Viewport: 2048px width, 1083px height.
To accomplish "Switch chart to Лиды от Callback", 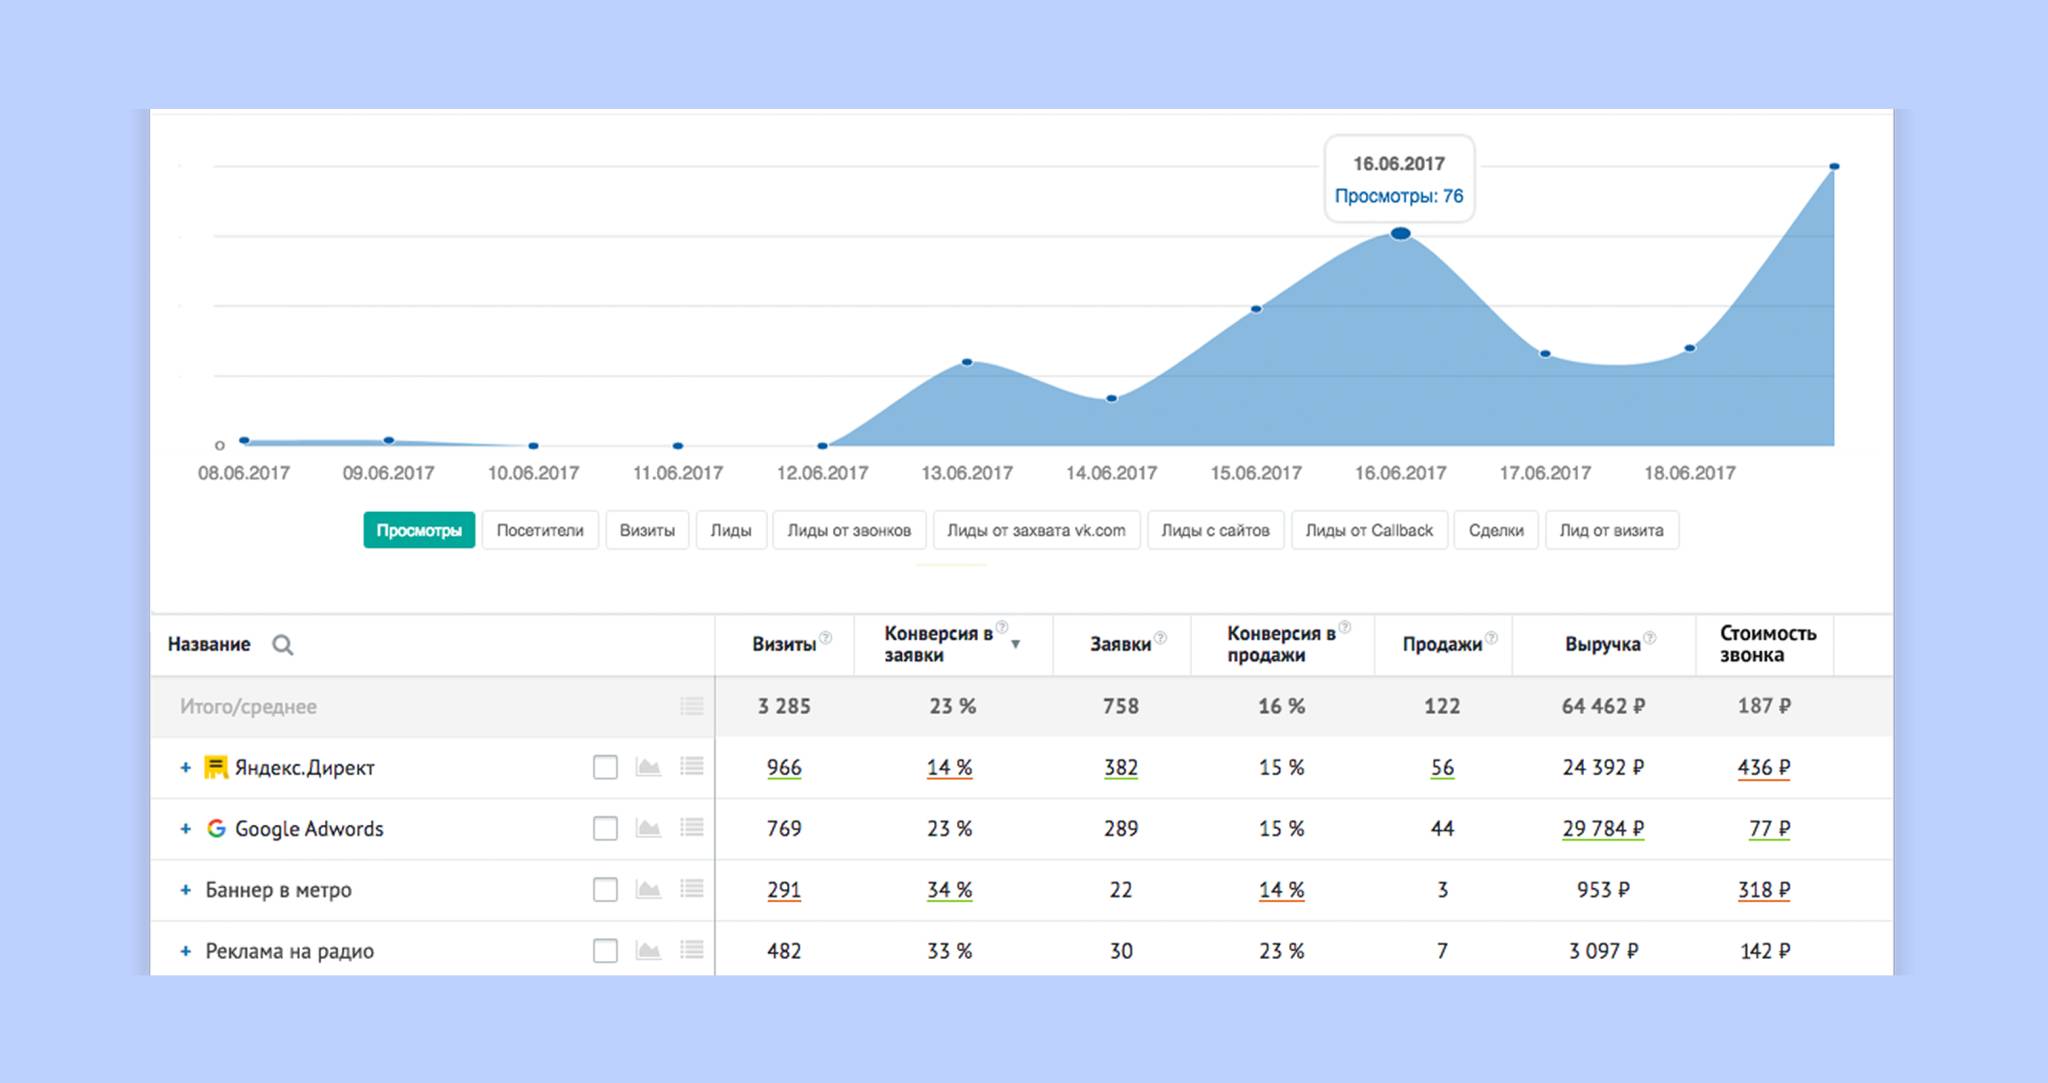I will [x=1368, y=530].
